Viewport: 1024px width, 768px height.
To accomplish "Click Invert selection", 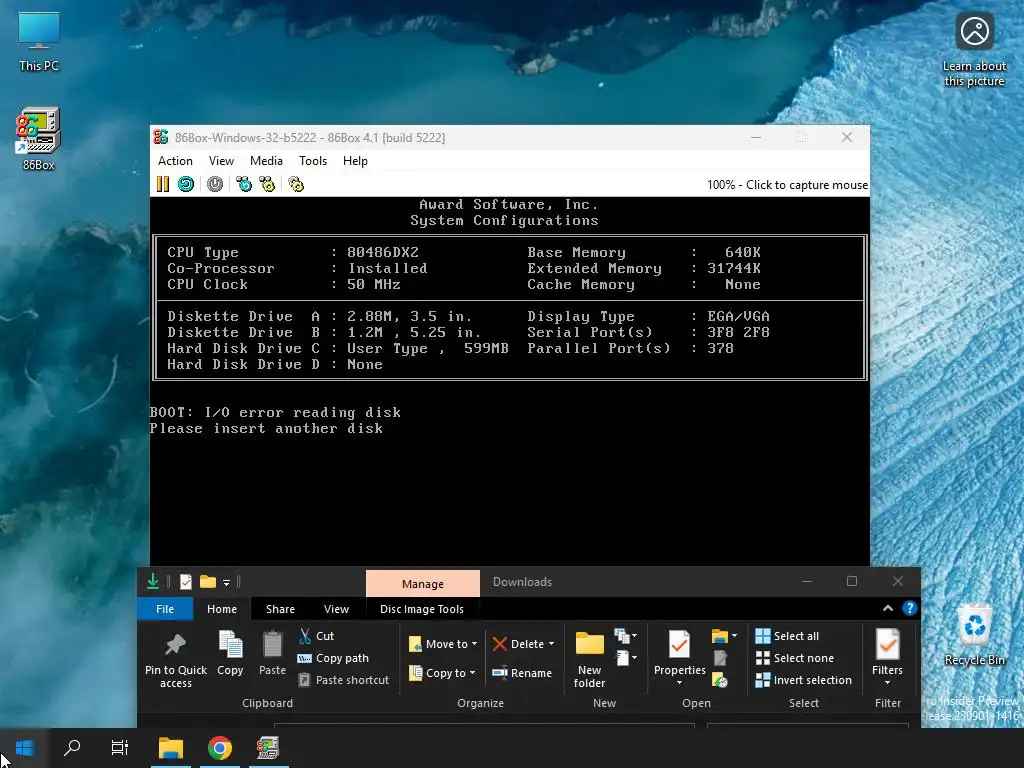I will click(803, 680).
